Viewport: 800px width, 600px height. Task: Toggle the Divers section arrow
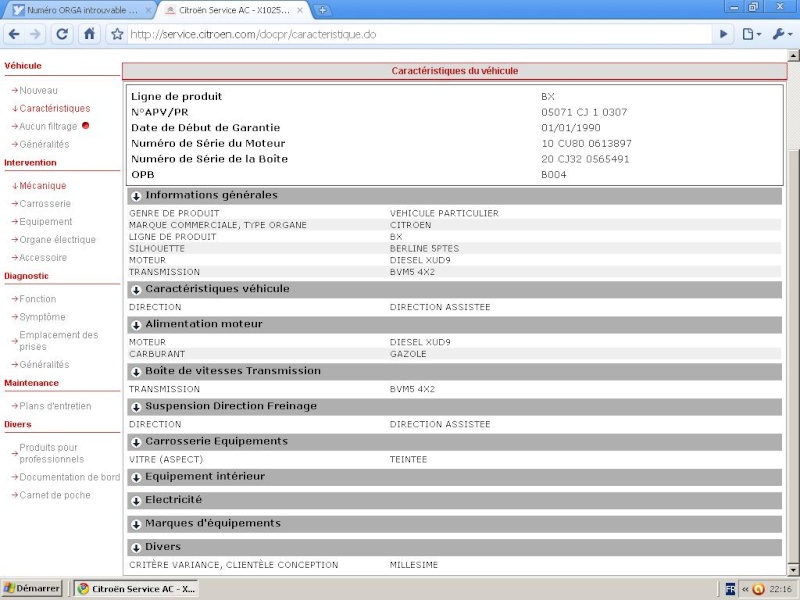[x=136, y=548]
